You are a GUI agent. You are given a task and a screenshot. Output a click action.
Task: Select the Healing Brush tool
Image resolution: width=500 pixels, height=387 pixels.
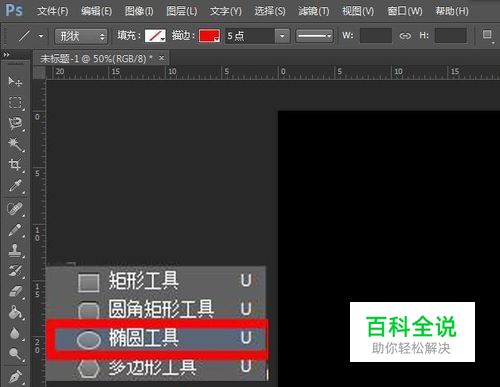click(x=15, y=209)
